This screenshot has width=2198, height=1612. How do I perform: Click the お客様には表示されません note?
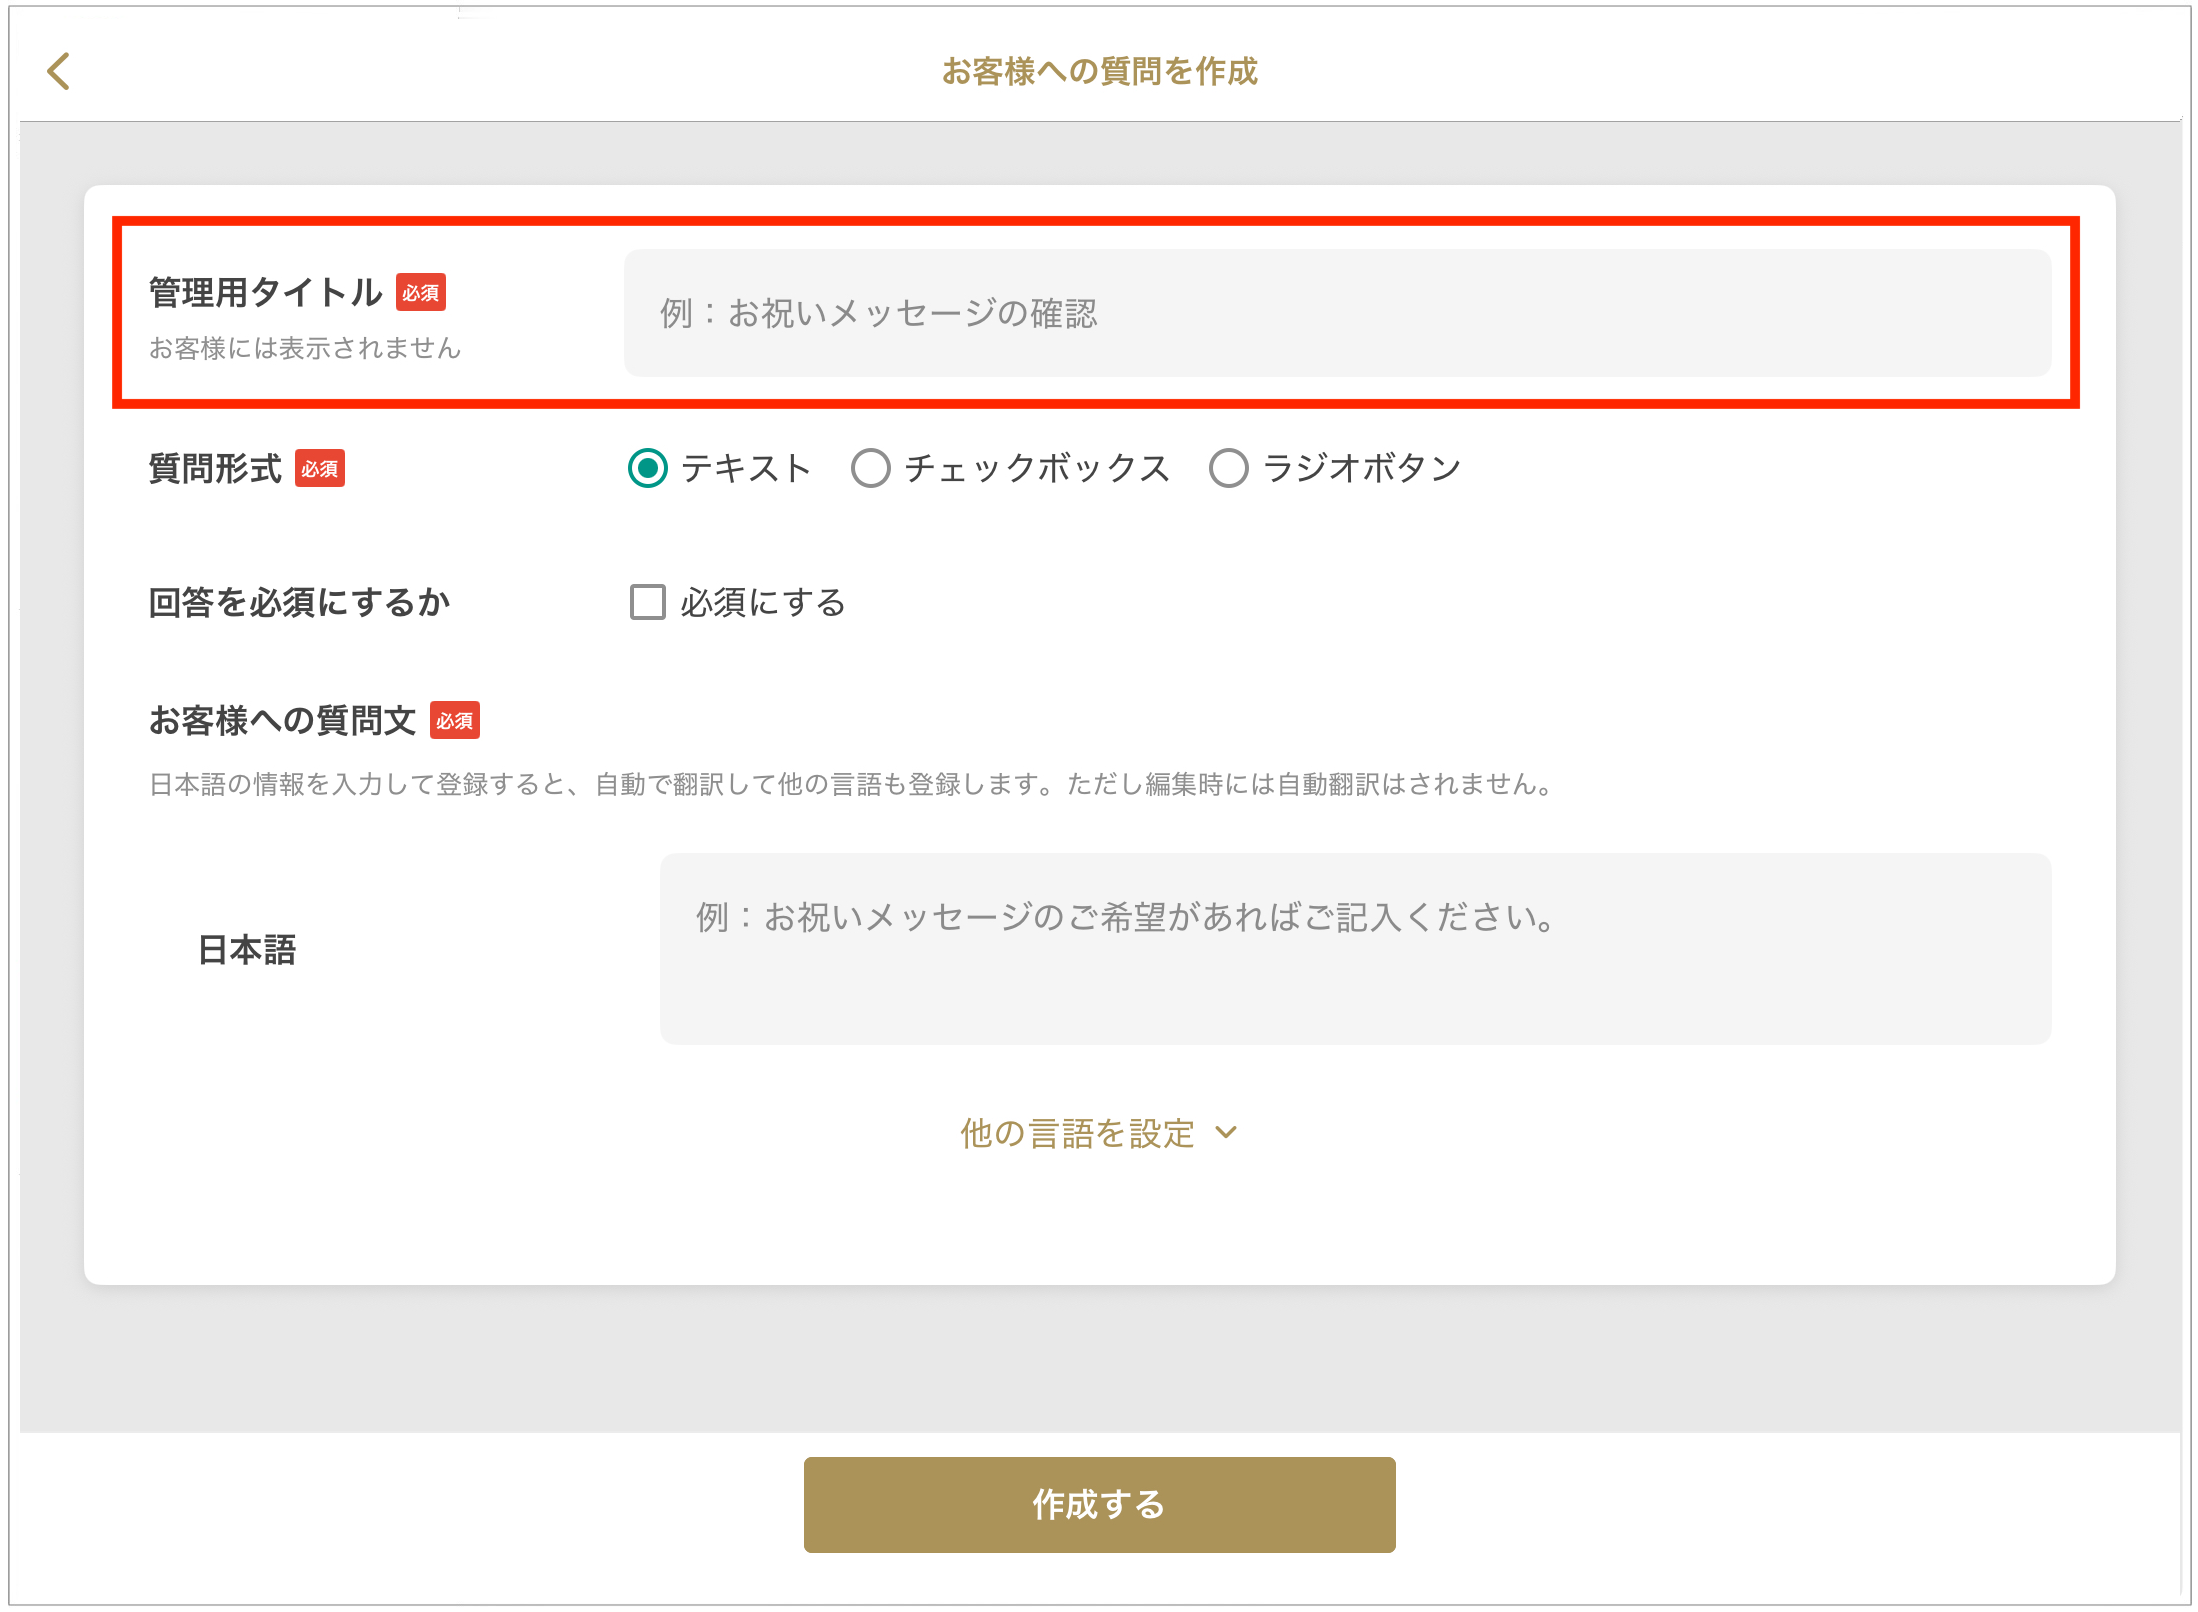tap(305, 348)
